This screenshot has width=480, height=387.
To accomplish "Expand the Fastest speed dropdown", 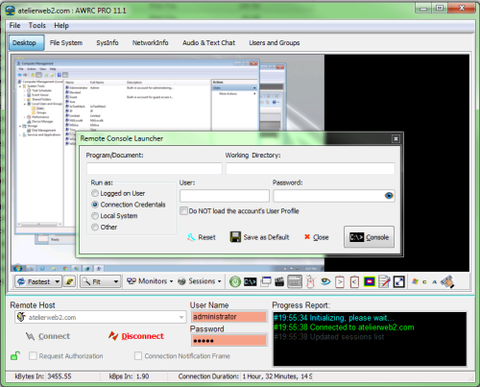I will tap(57, 282).
